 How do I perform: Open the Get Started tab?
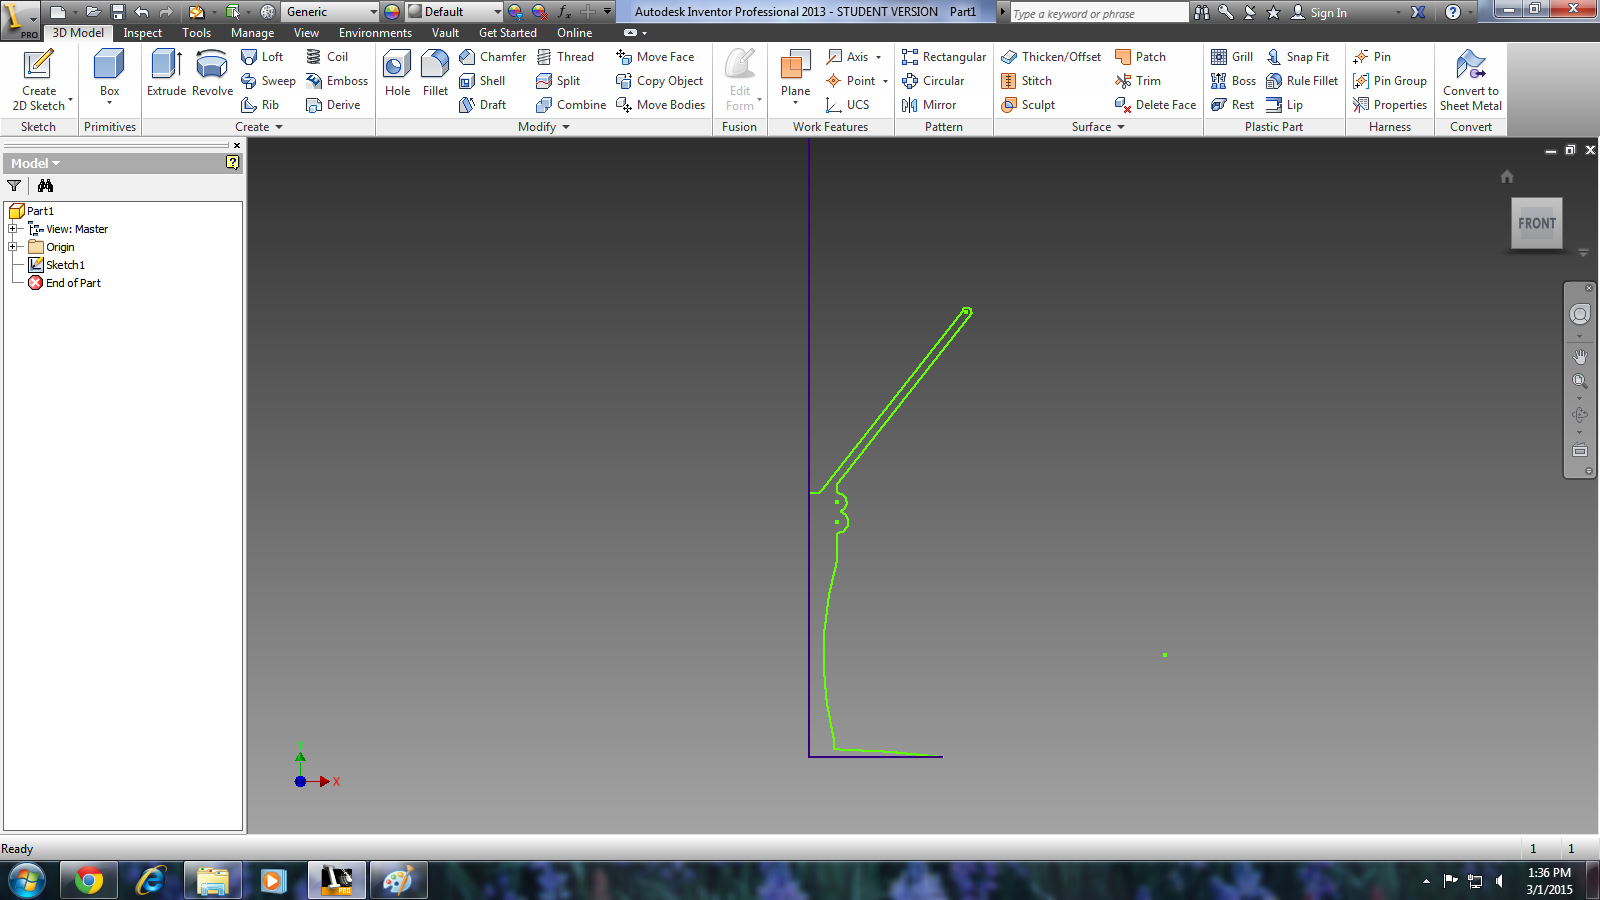[508, 33]
